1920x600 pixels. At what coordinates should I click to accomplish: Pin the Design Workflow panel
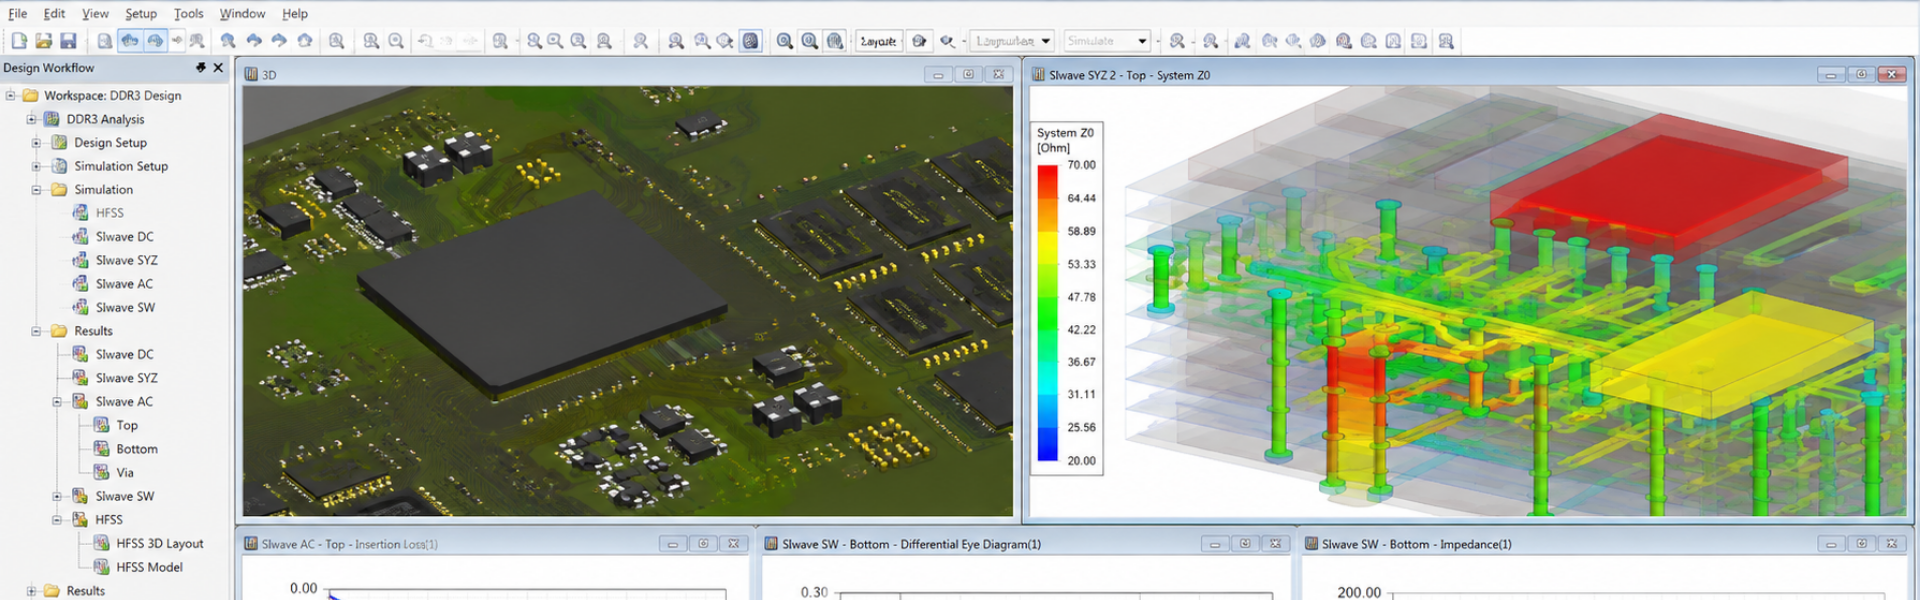coord(201,67)
